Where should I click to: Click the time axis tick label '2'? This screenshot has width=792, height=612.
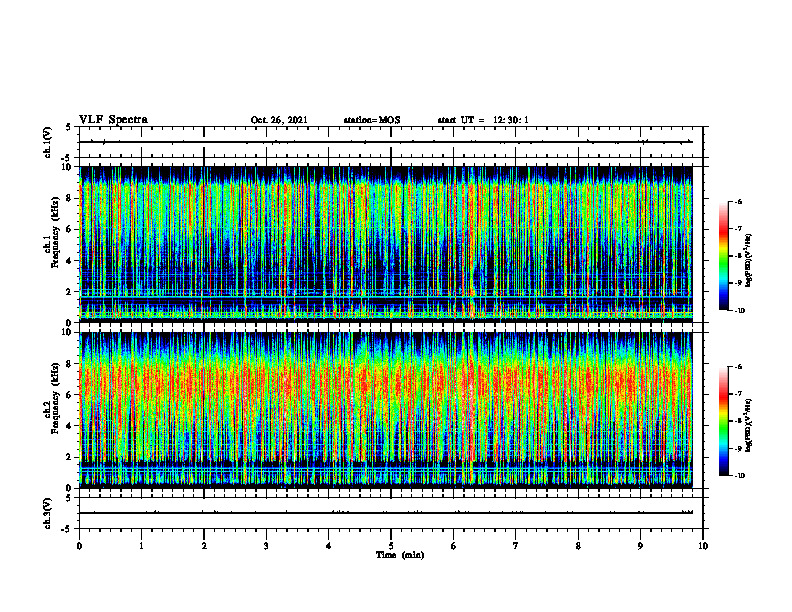pyautogui.click(x=204, y=546)
